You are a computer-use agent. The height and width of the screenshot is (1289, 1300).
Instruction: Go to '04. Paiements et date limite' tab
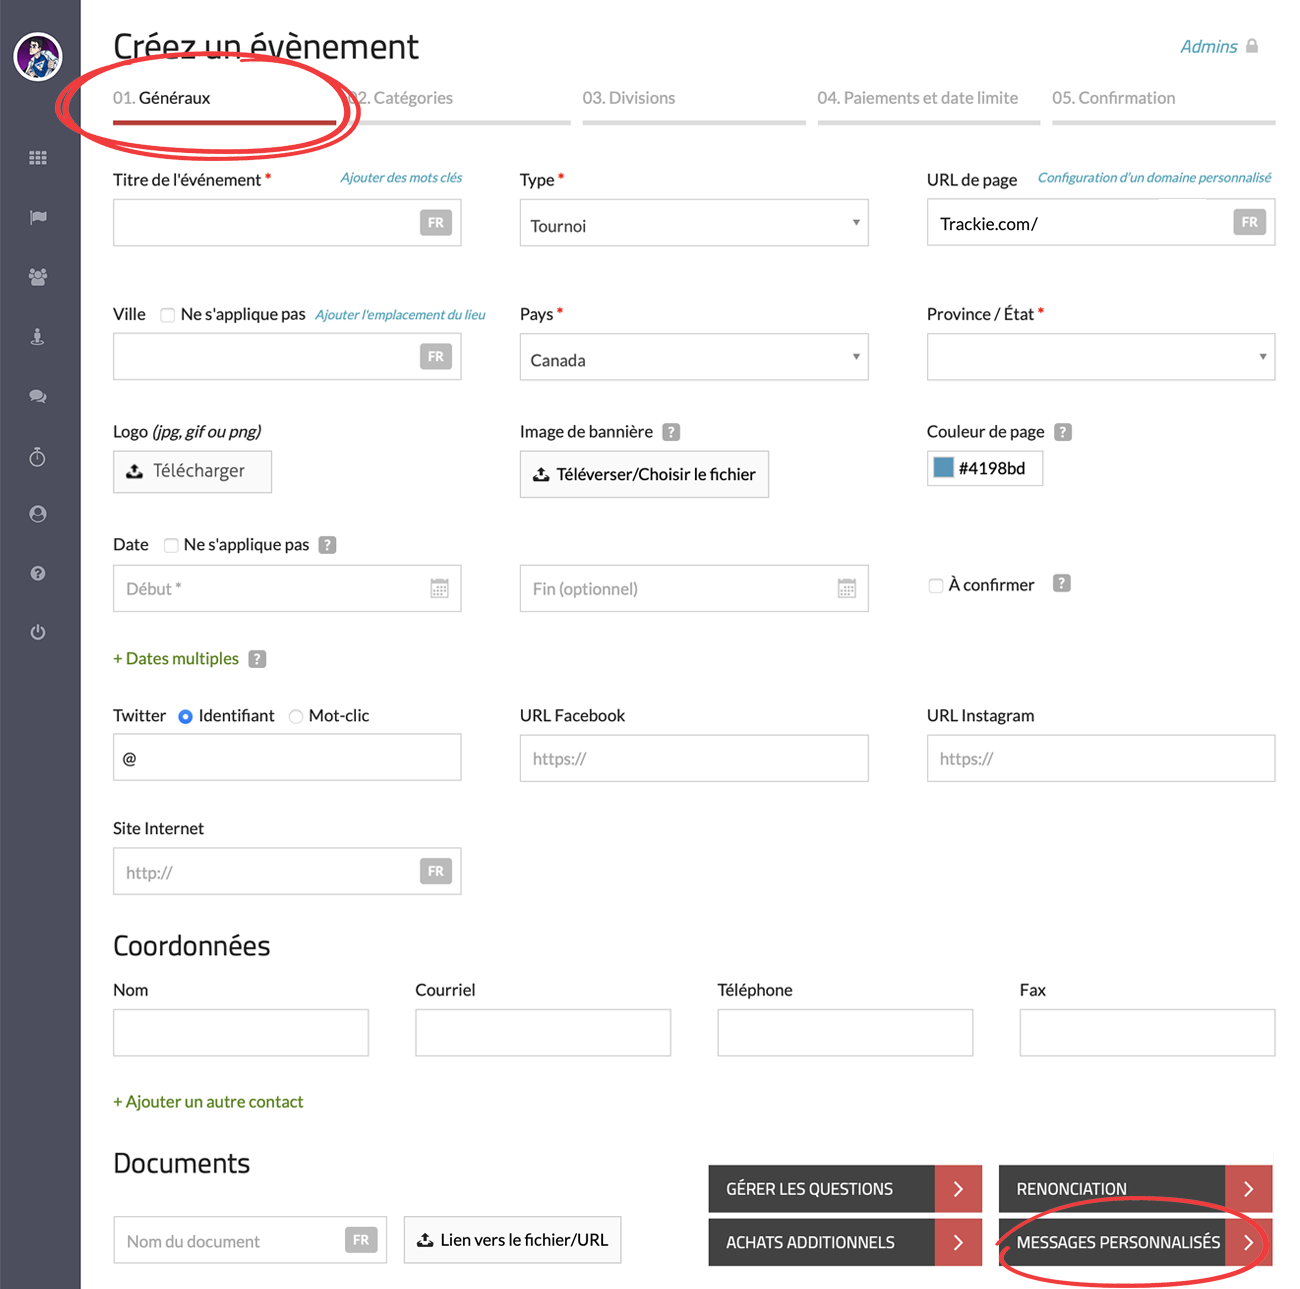[x=917, y=98]
